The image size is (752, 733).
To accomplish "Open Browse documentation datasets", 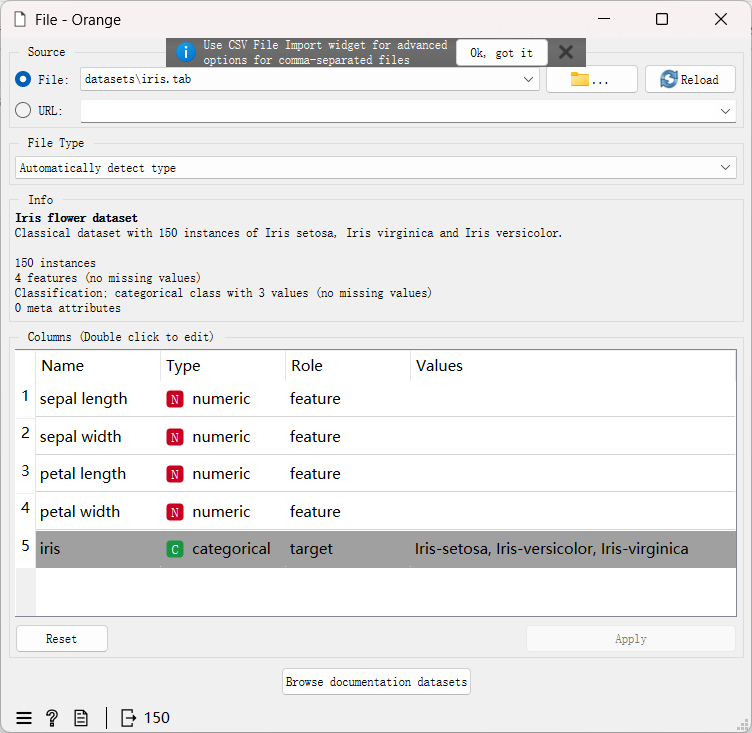I will (376, 681).
